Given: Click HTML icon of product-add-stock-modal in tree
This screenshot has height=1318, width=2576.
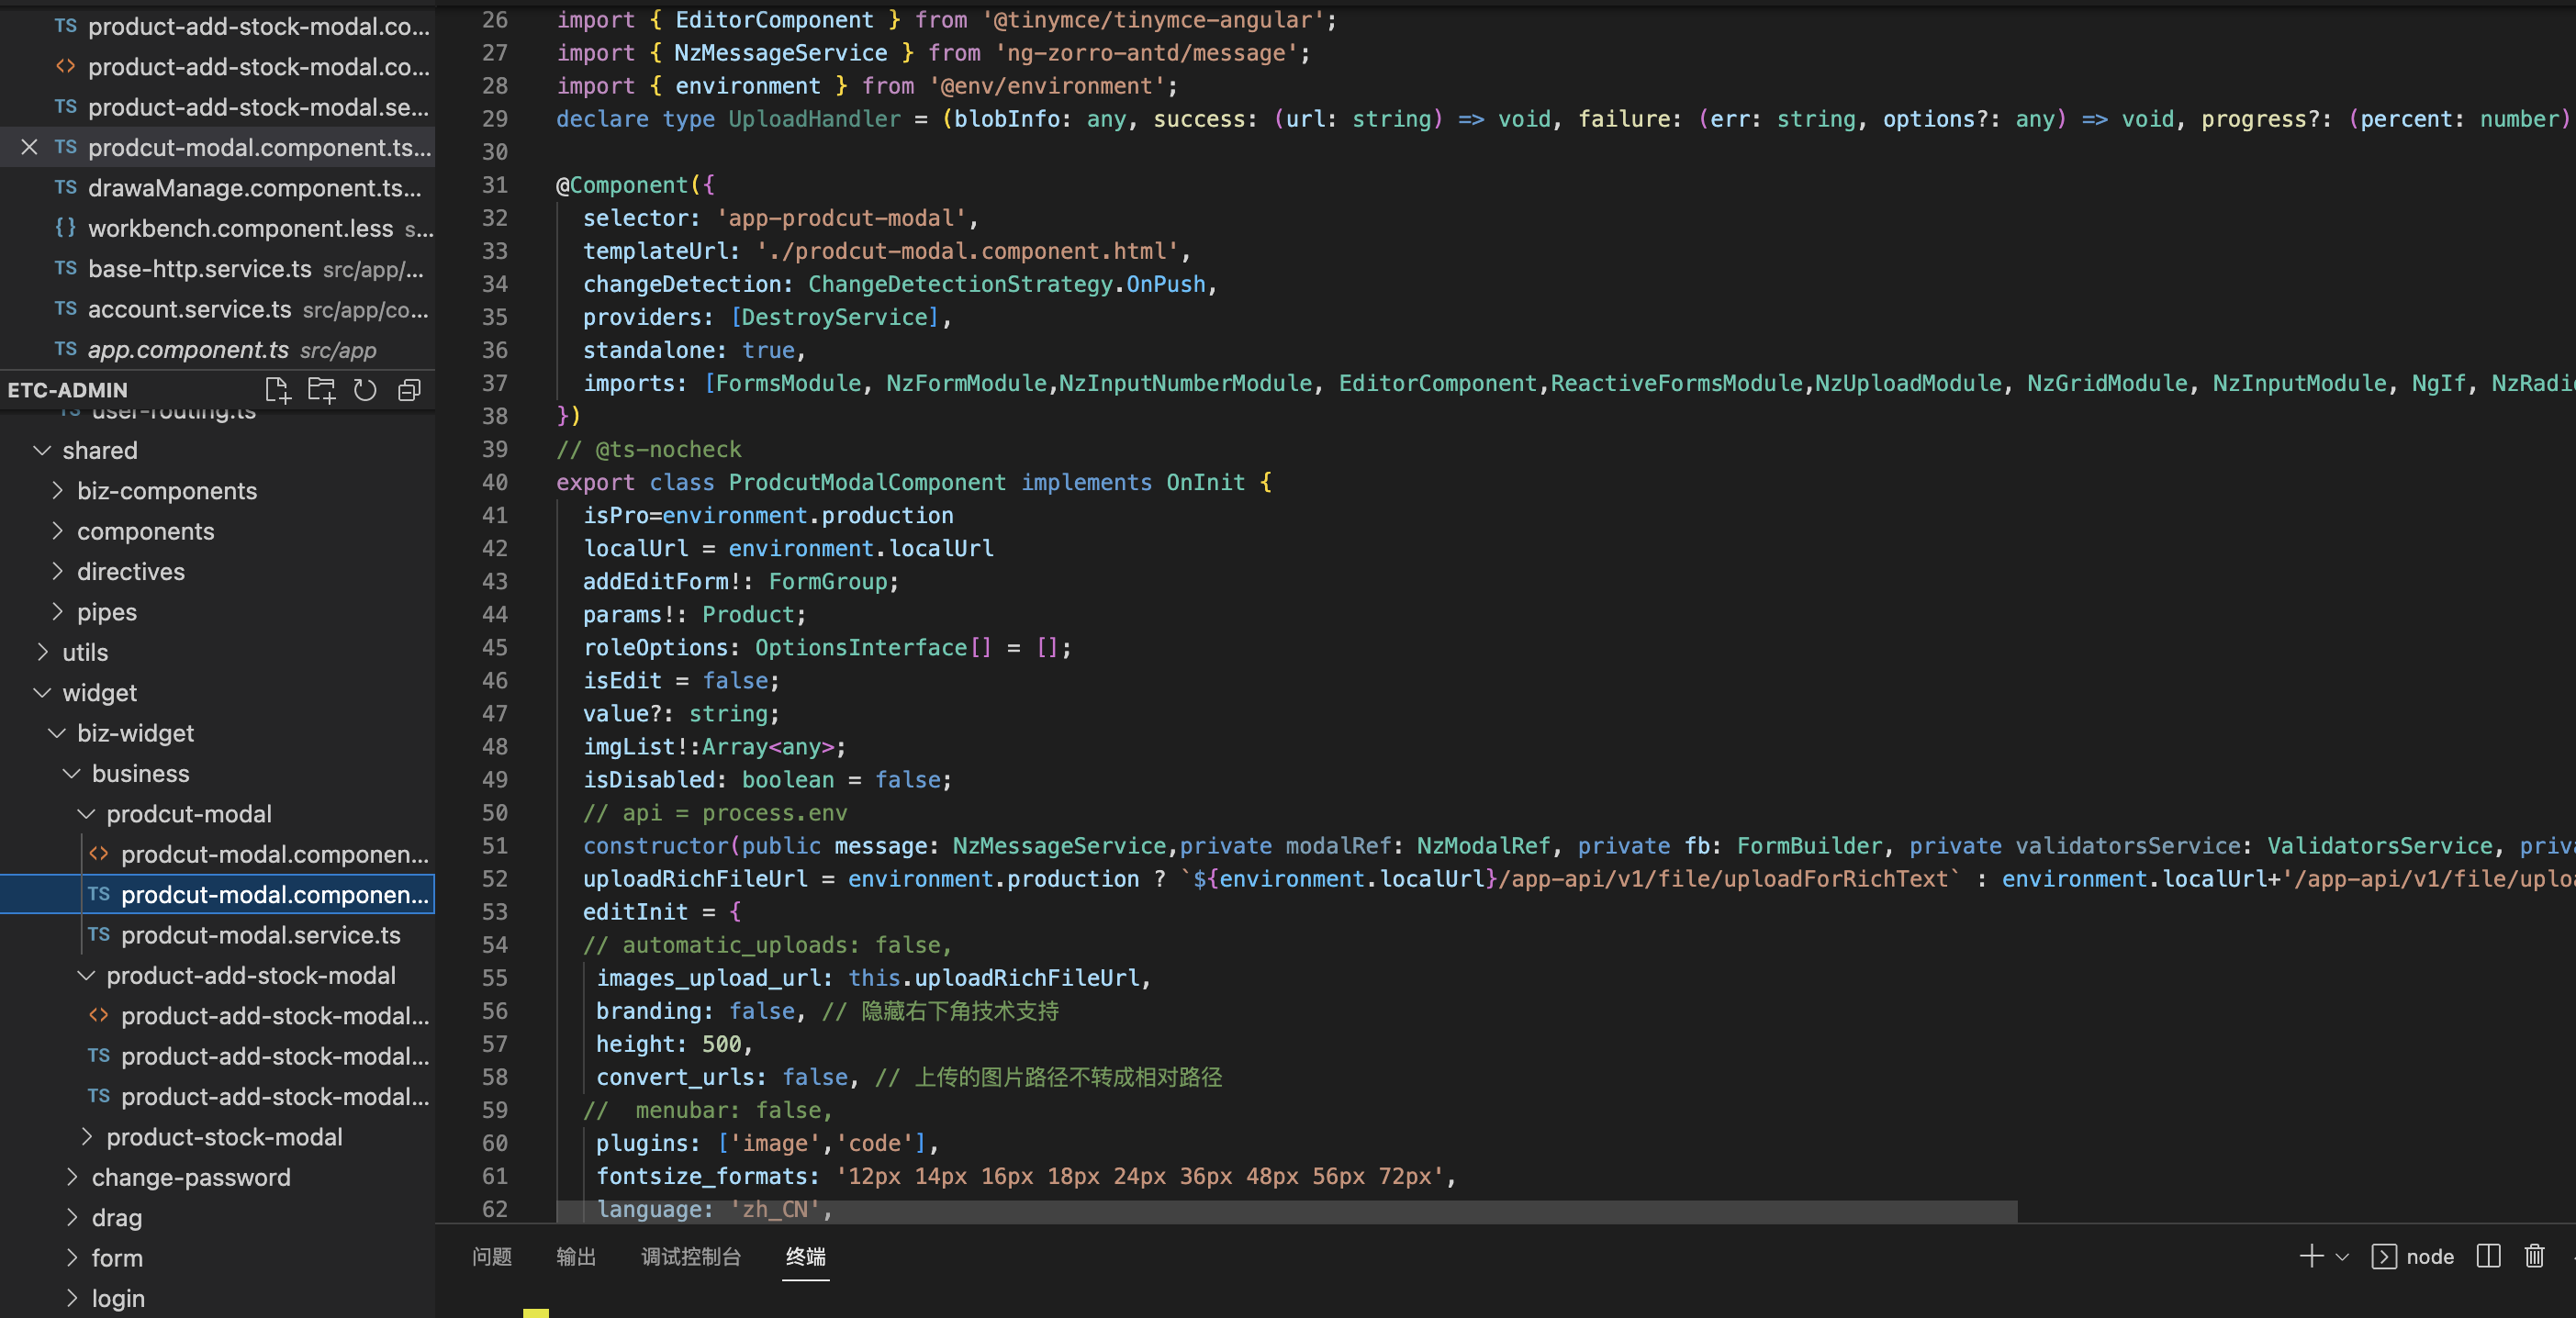Looking at the screenshot, I should 98,1016.
